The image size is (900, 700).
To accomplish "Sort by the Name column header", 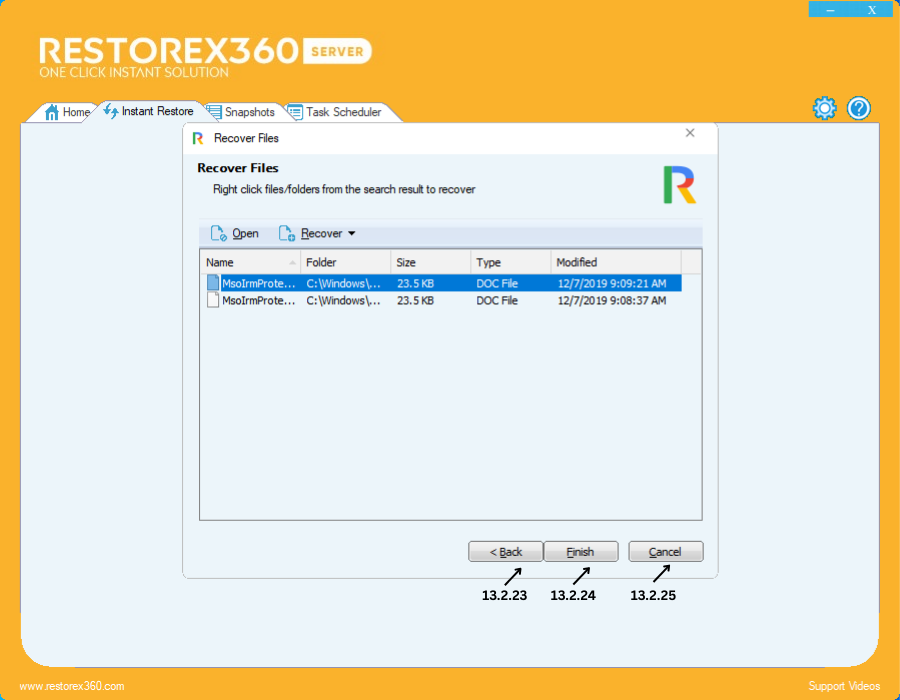I will click(x=250, y=262).
